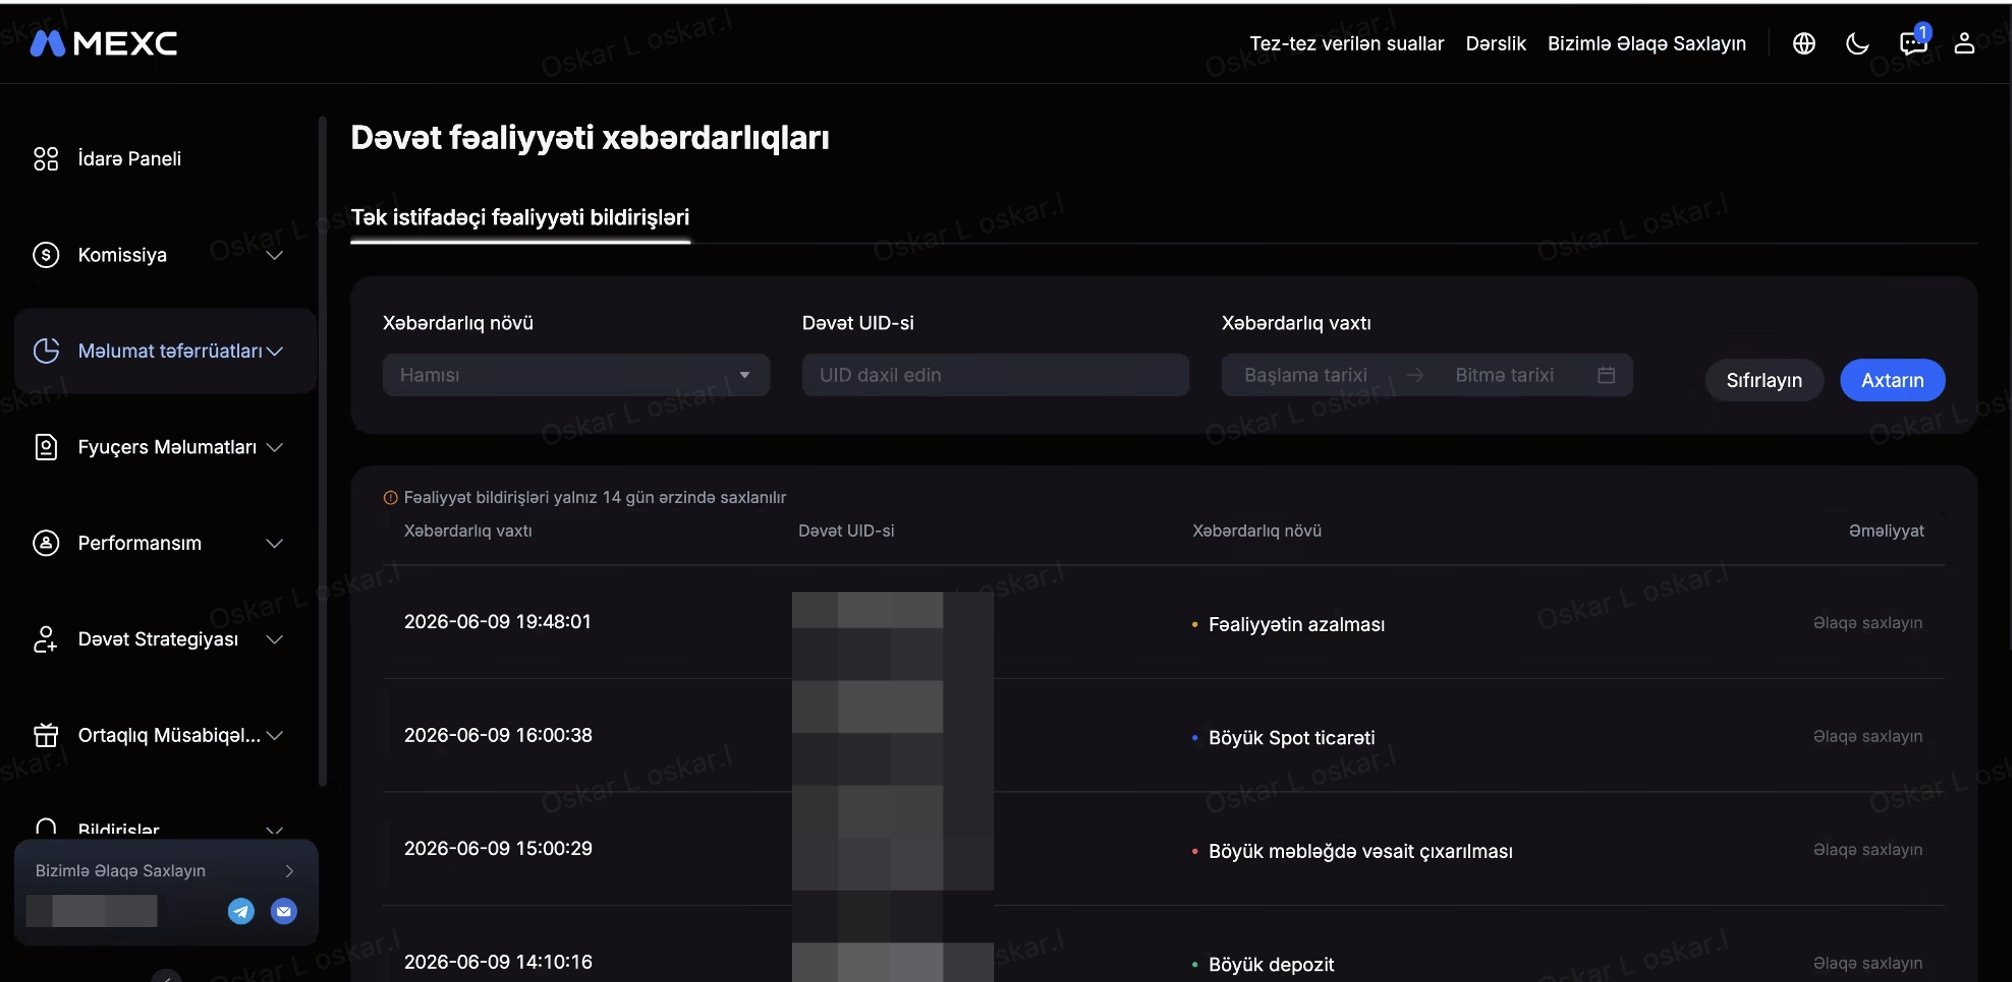Toggle dark mode moon icon
This screenshot has width=2012, height=982.
point(1857,43)
